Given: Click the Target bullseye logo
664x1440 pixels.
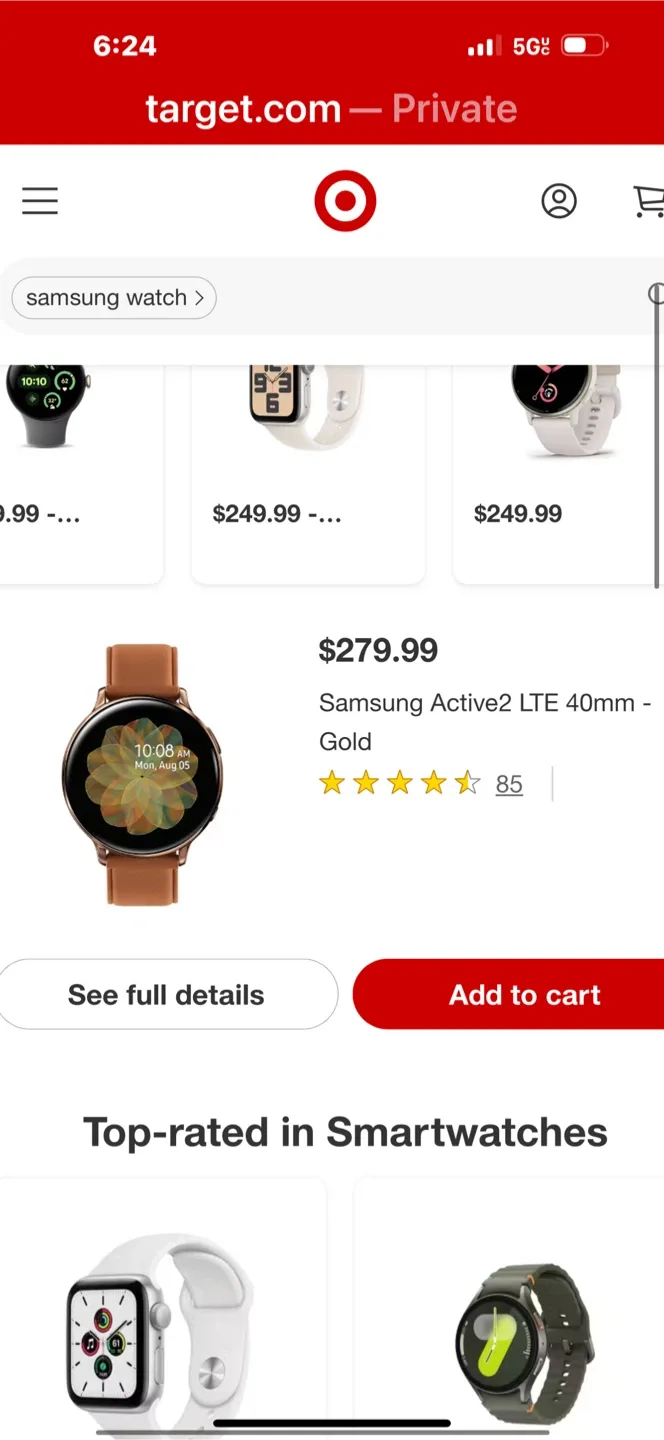Looking at the screenshot, I should pos(345,201).
